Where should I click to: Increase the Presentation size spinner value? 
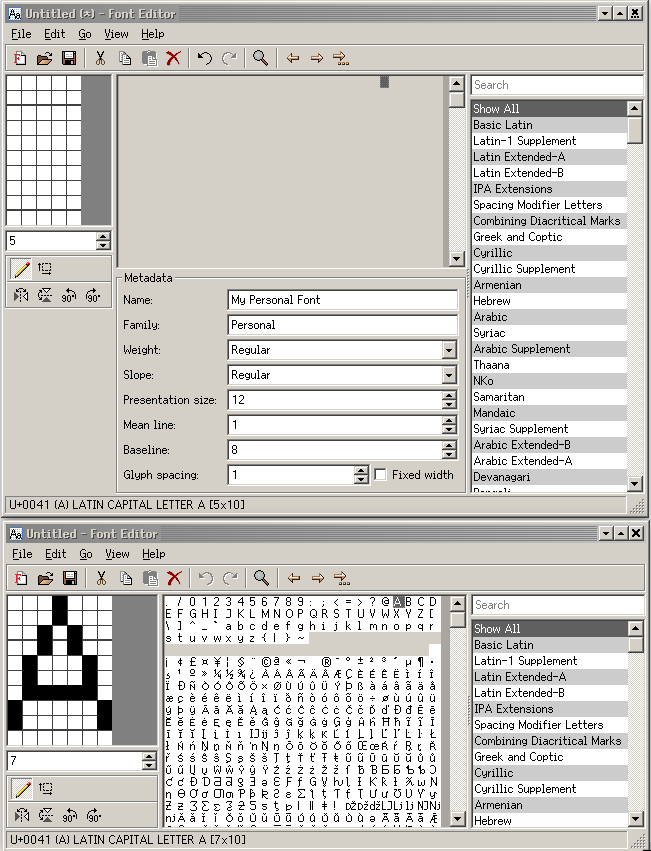pos(449,395)
